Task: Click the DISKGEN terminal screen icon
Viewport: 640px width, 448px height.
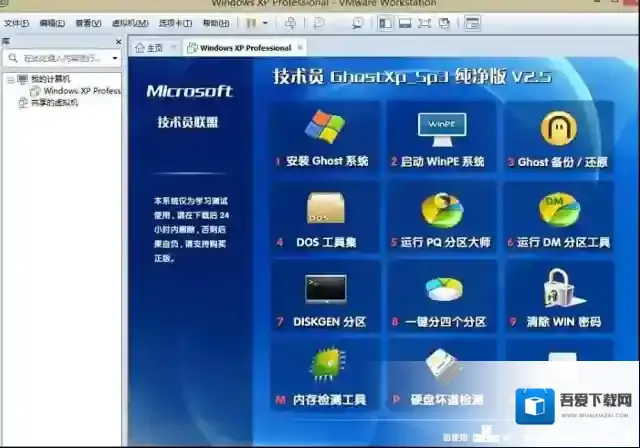Action: tap(326, 289)
